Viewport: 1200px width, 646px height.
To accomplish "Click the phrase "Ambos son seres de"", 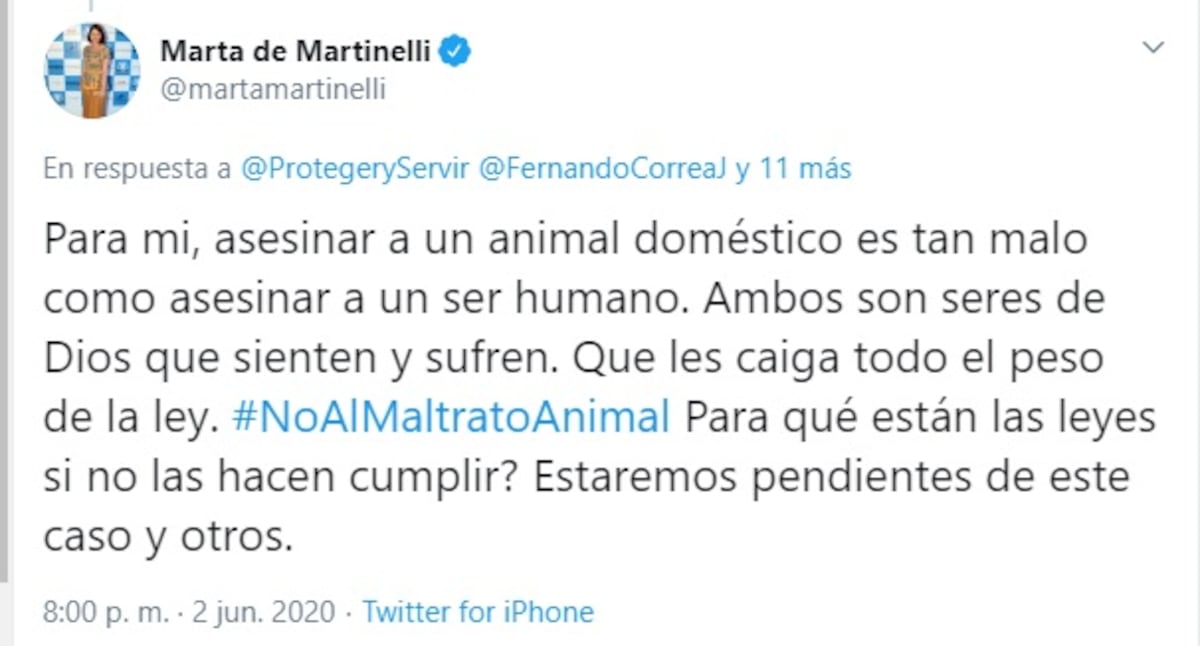I will 907,300.
